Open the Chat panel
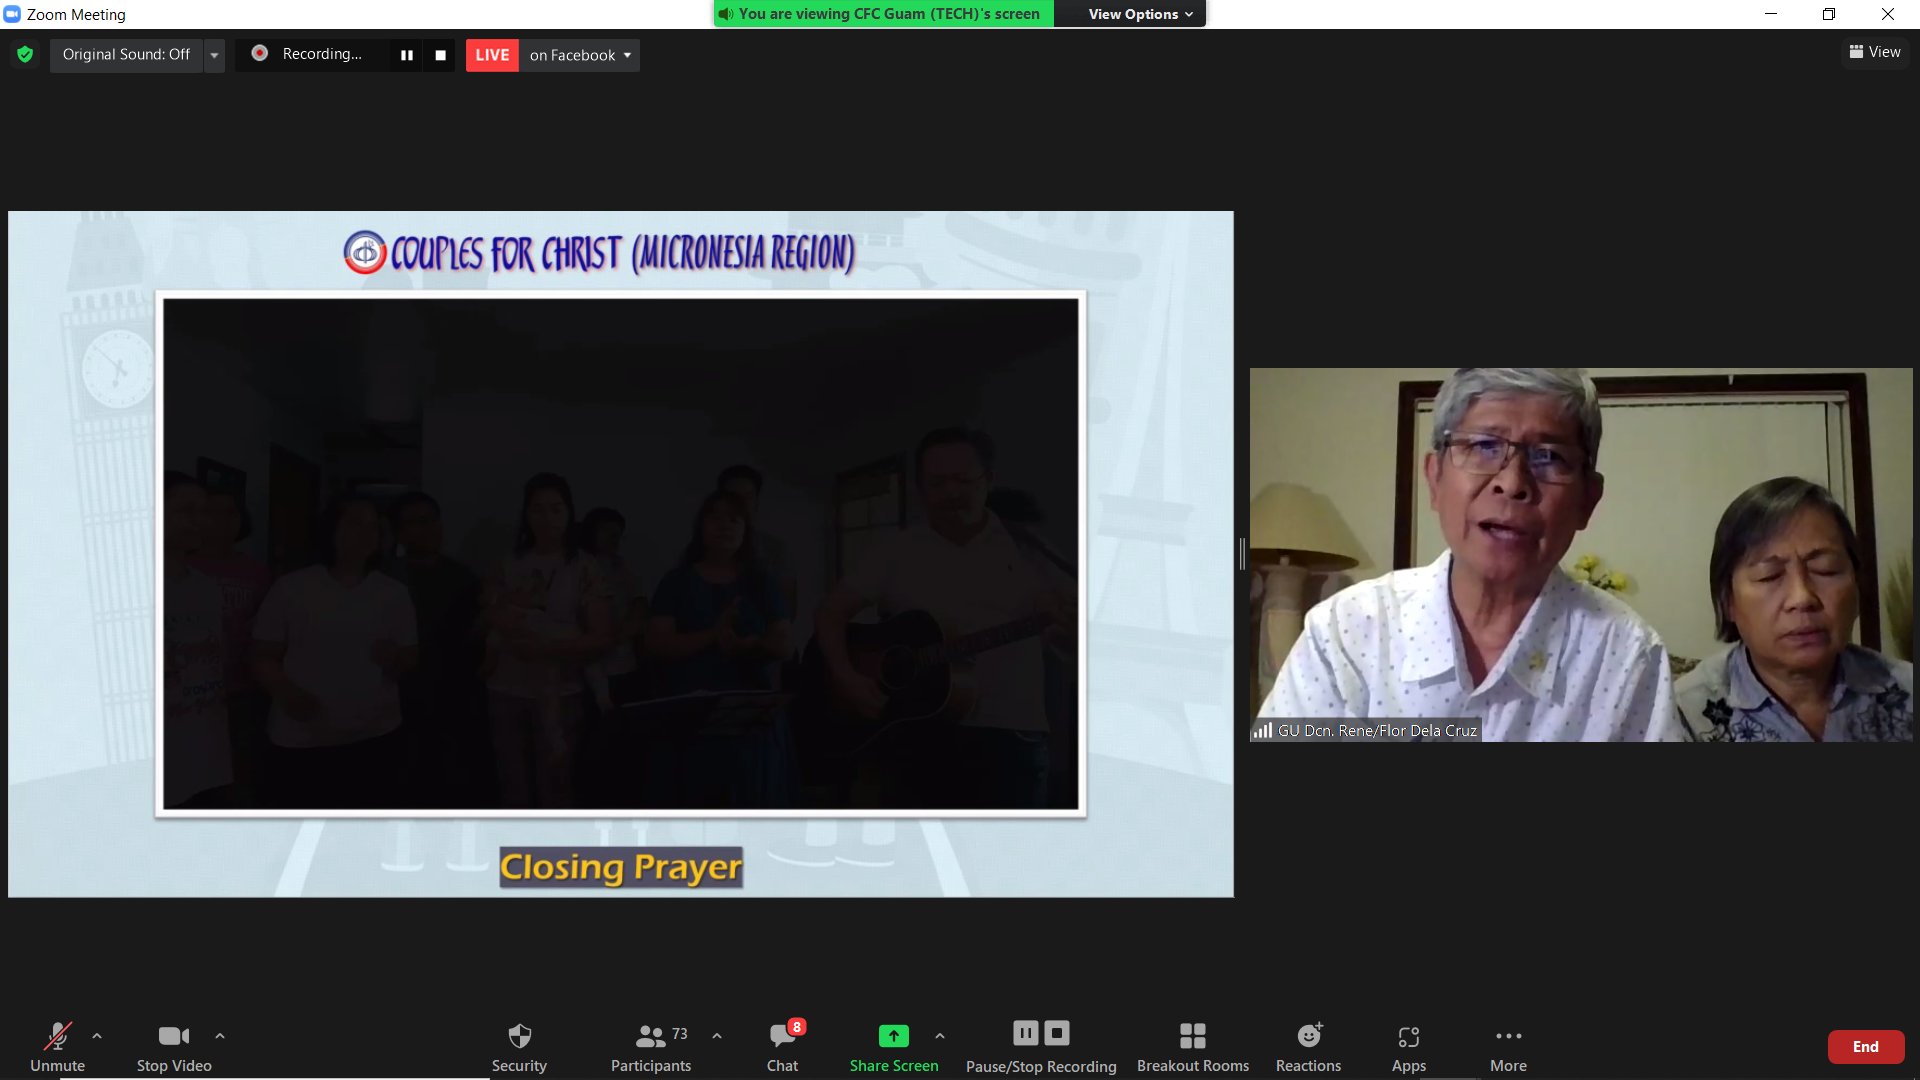1920x1080 pixels. [x=782, y=1047]
